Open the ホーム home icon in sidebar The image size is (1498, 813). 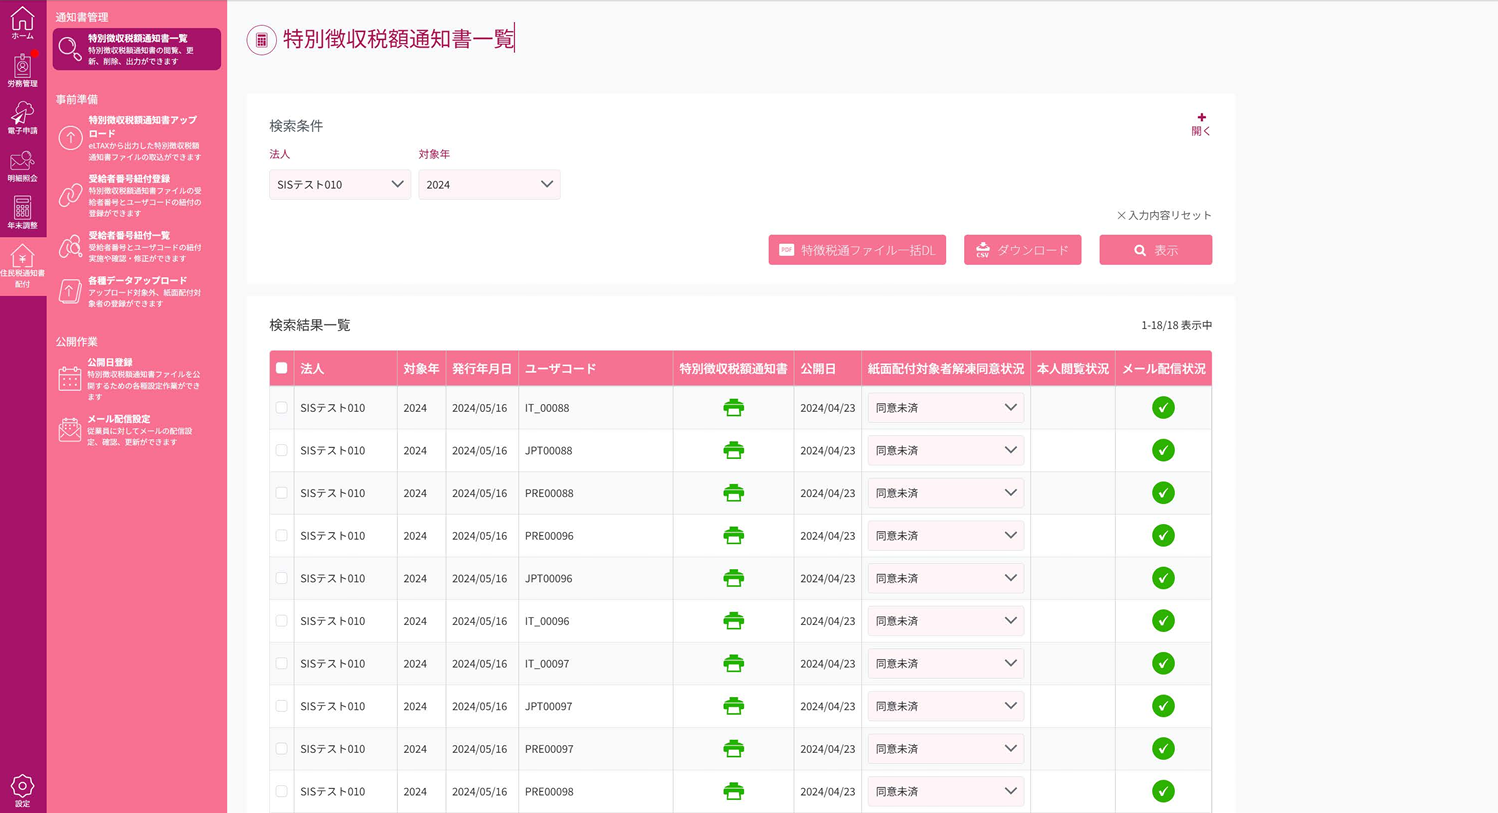point(22,23)
